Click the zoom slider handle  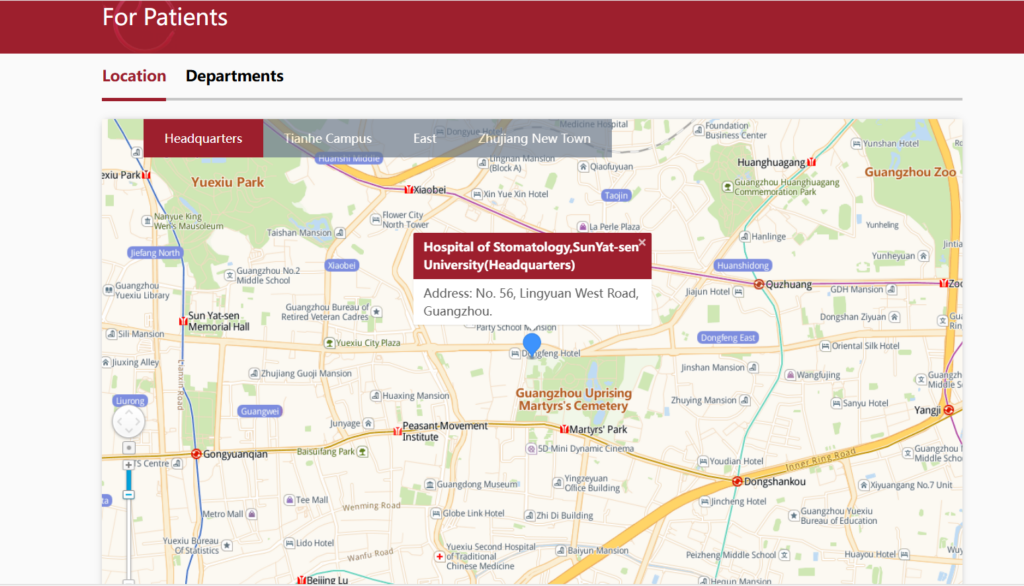[x=129, y=495]
